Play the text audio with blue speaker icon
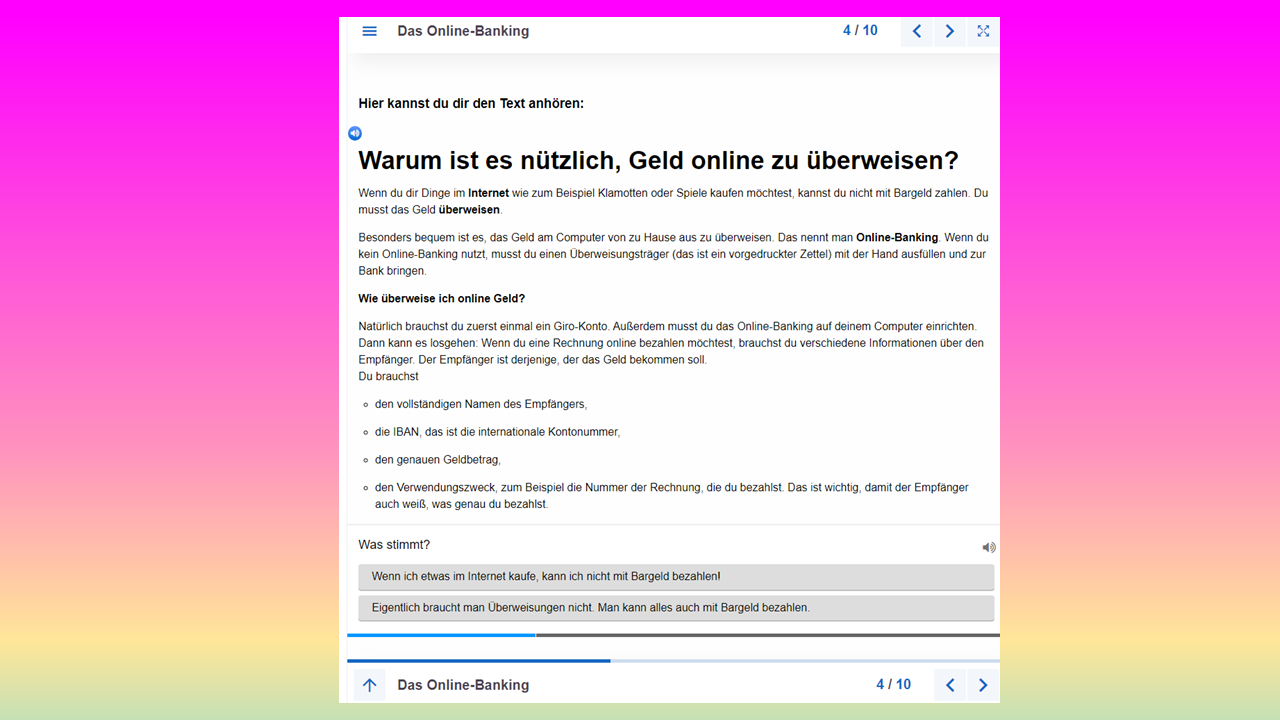1280x720 pixels. tap(355, 133)
